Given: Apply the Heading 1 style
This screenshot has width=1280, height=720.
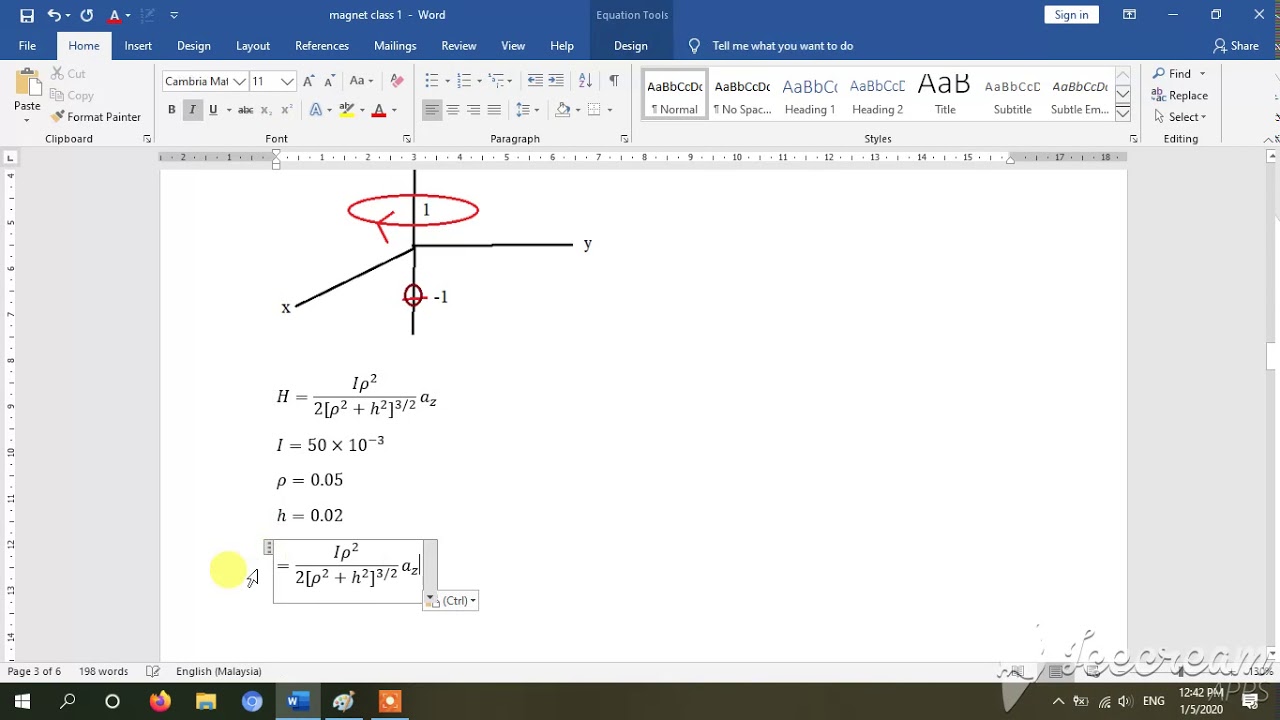Looking at the screenshot, I should [809, 96].
